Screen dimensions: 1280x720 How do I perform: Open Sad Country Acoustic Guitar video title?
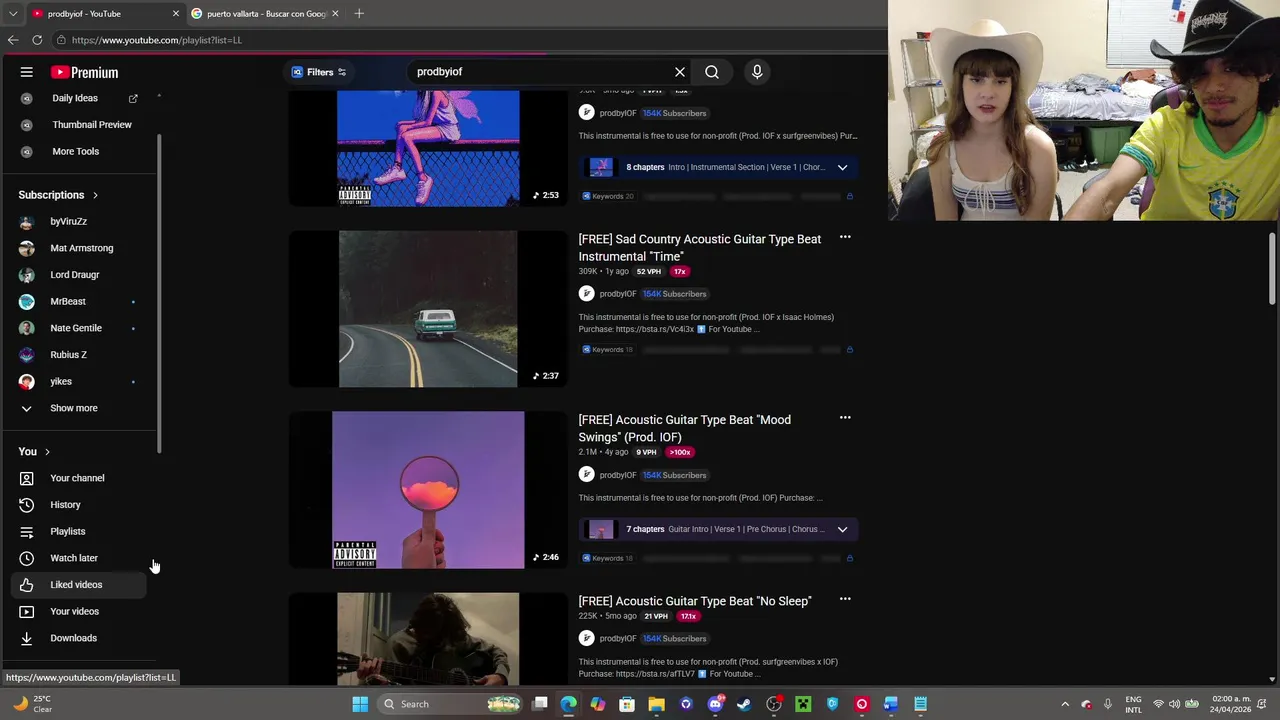tap(700, 248)
